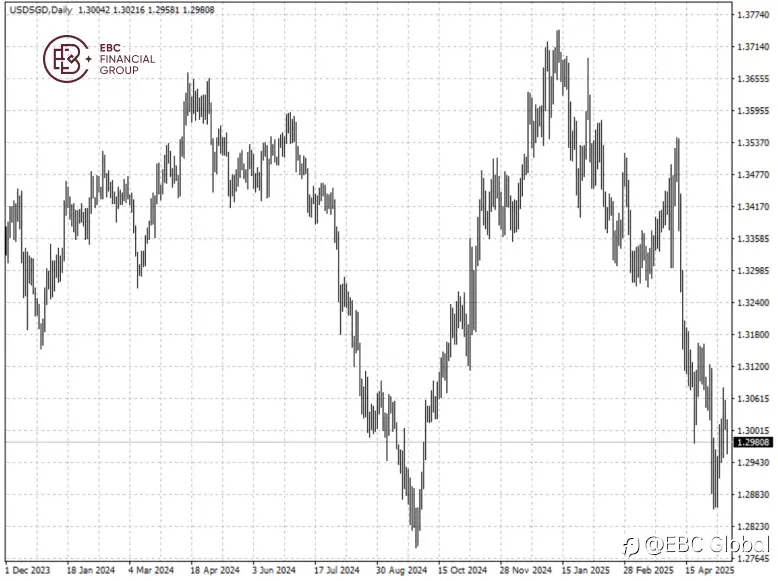The image size is (778, 581).
Task: Click the 17 Jul 2024 date label
Action: pyautogui.click(x=337, y=570)
